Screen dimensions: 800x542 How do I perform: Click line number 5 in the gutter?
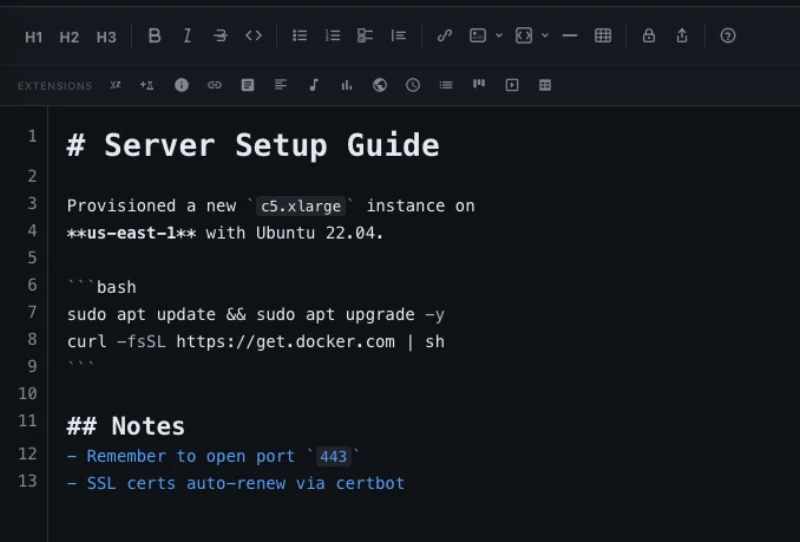(x=32, y=258)
